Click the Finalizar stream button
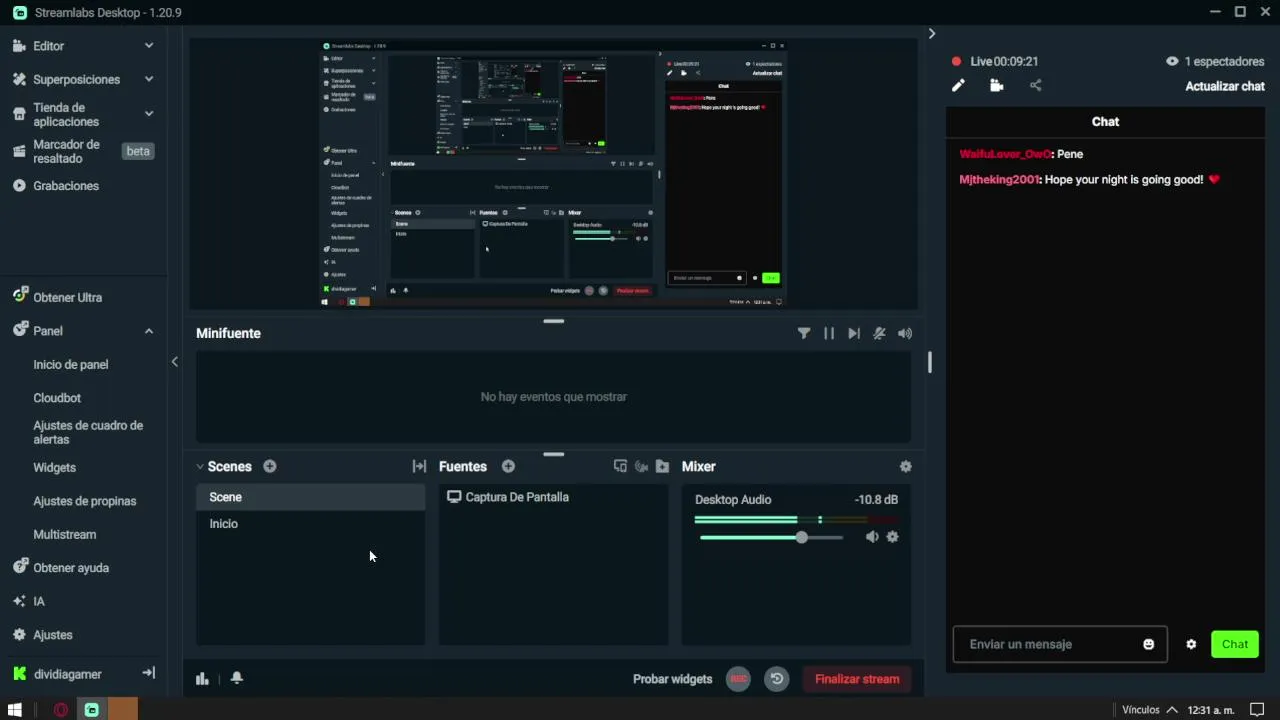 point(857,679)
